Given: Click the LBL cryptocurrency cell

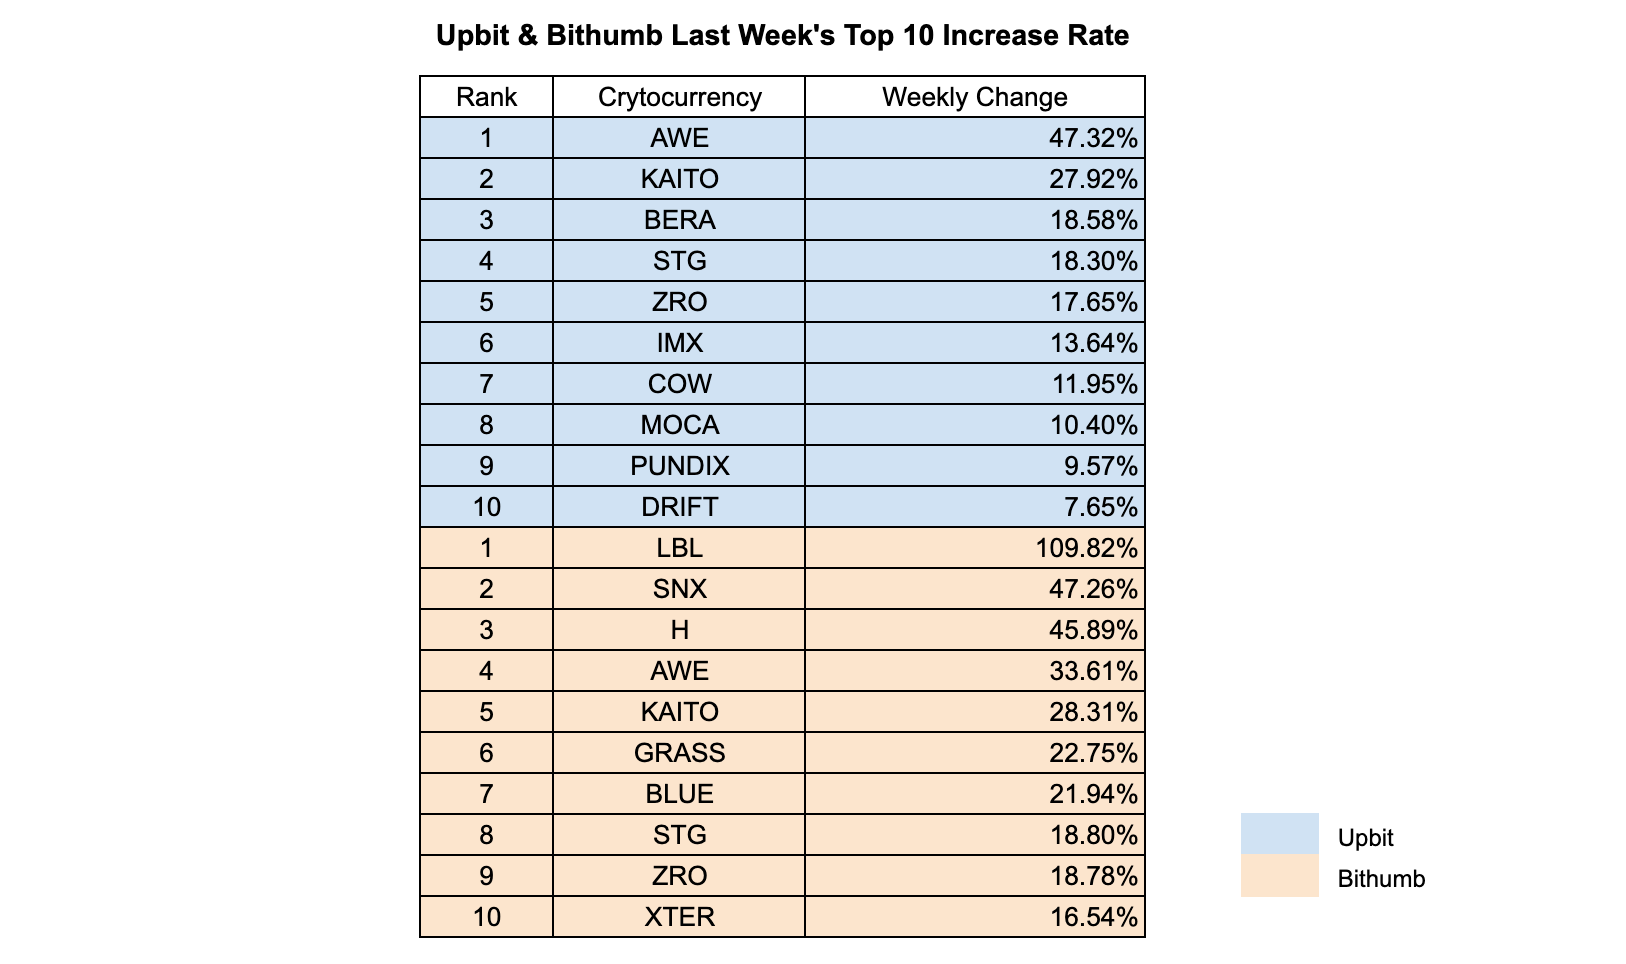Looking at the screenshot, I should point(679,548).
